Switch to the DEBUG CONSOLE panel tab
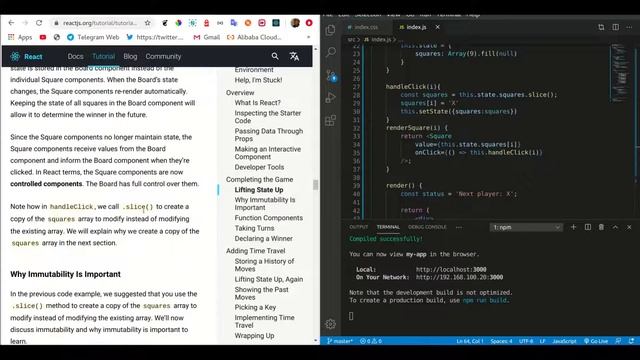Screen dimensions: 640x360 (427, 227)
